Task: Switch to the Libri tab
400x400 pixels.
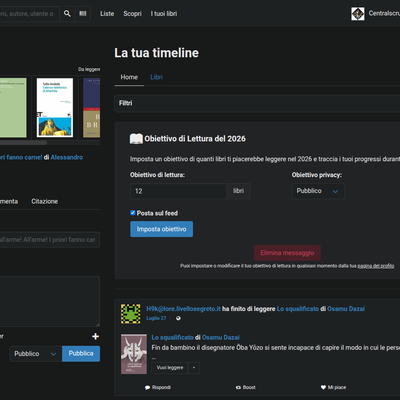Action: (x=156, y=77)
